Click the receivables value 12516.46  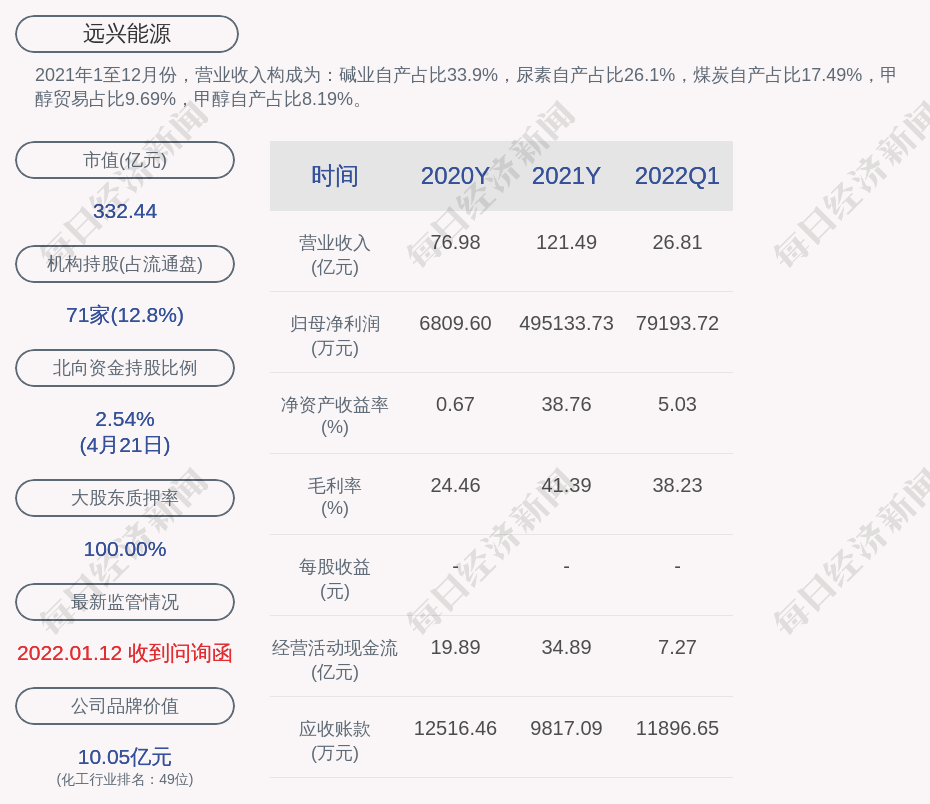point(455,728)
